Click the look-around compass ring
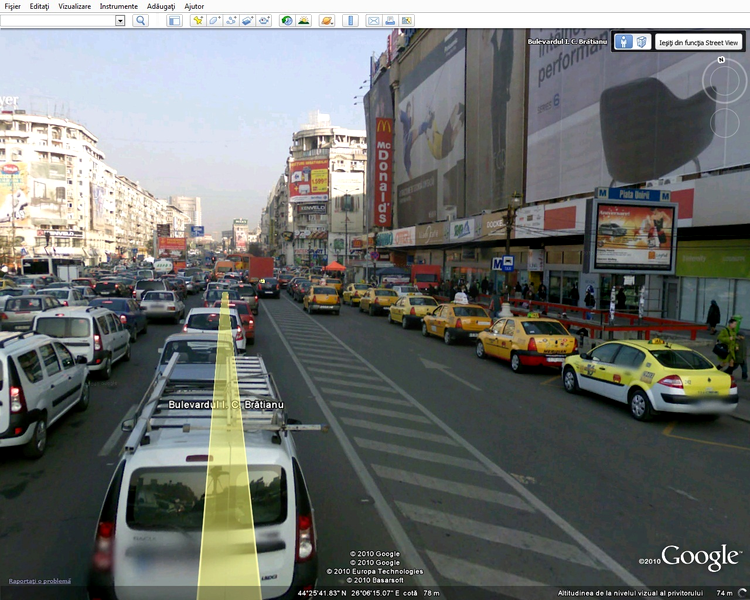Screen dimensions: 750x600 (x=724, y=81)
